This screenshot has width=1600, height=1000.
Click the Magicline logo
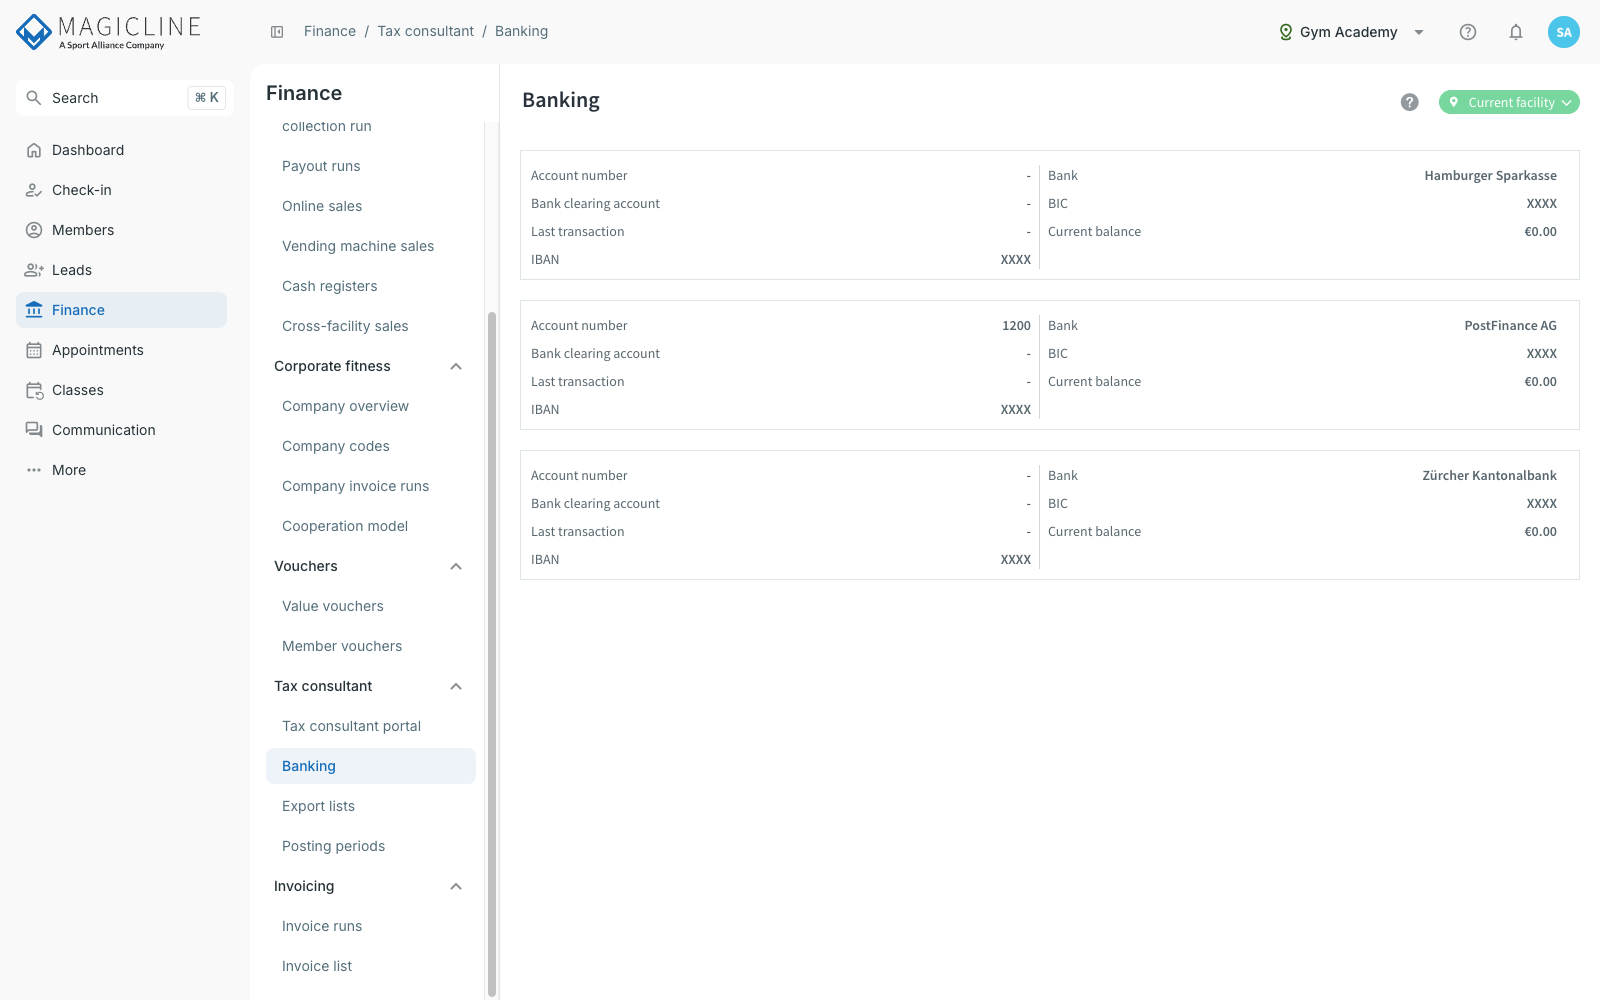(x=108, y=32)
